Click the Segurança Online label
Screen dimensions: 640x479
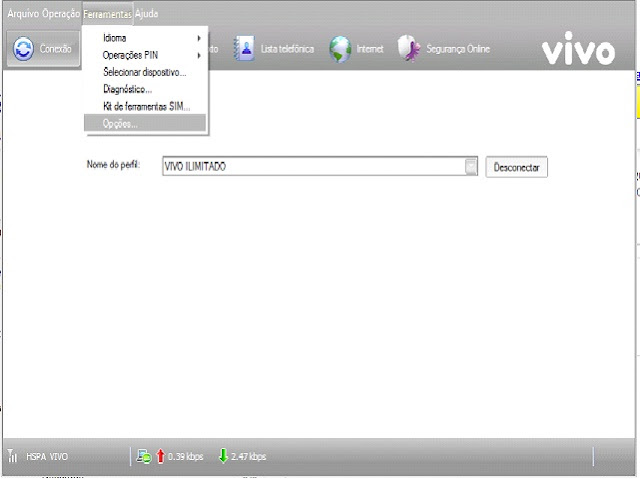pyautogui.click(x=458, y=49)
